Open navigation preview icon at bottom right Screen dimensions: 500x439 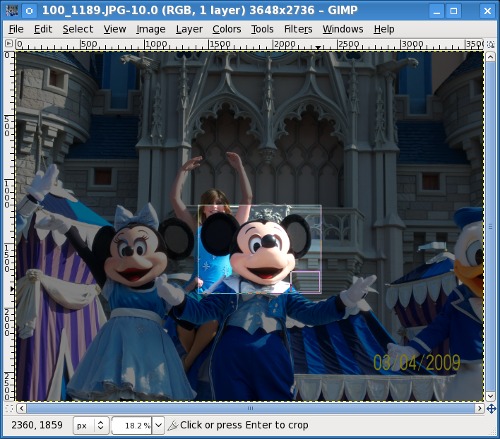click(491, 409)
